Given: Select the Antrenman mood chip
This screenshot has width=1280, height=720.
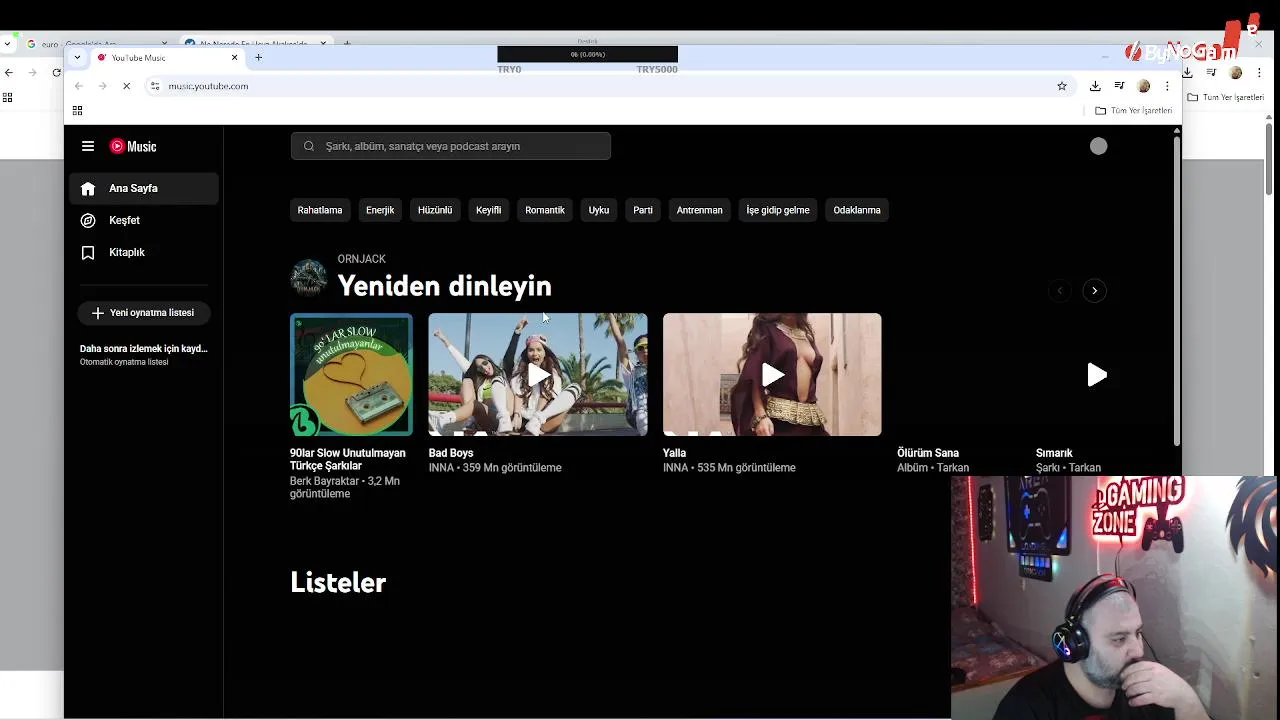Looking at the screenshot, I should click(x=699, y=210).
